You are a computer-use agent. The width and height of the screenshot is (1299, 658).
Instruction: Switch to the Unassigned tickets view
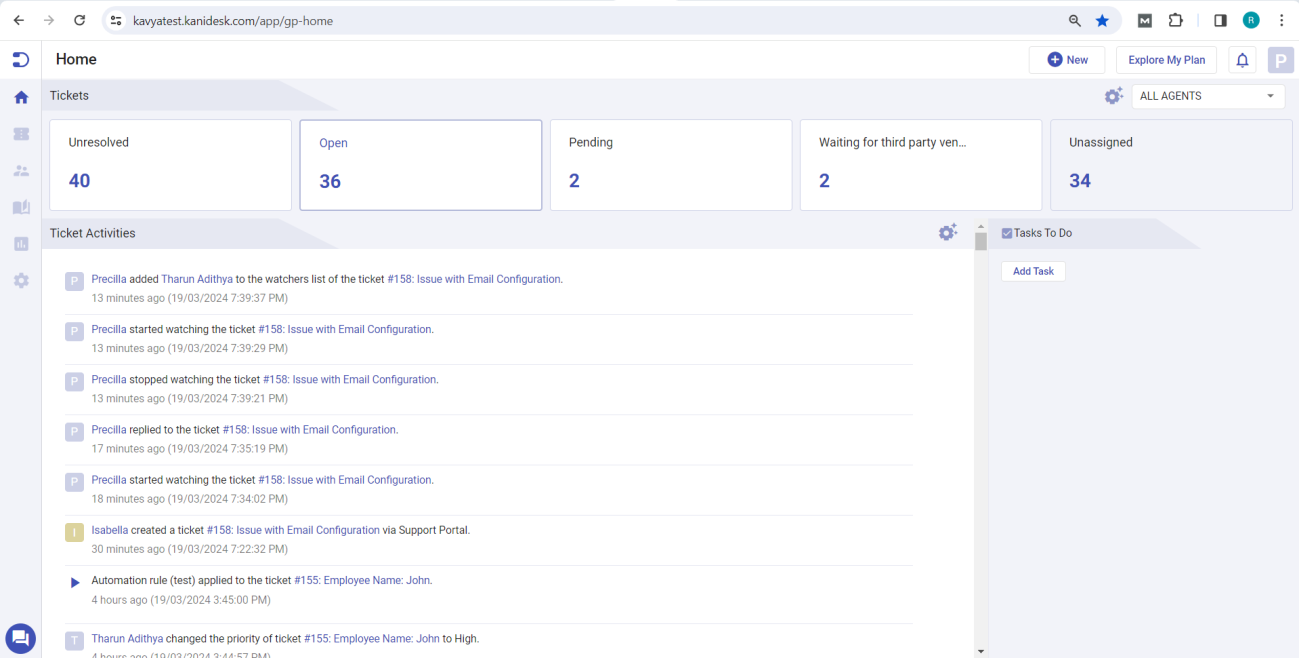point(1170,165)
